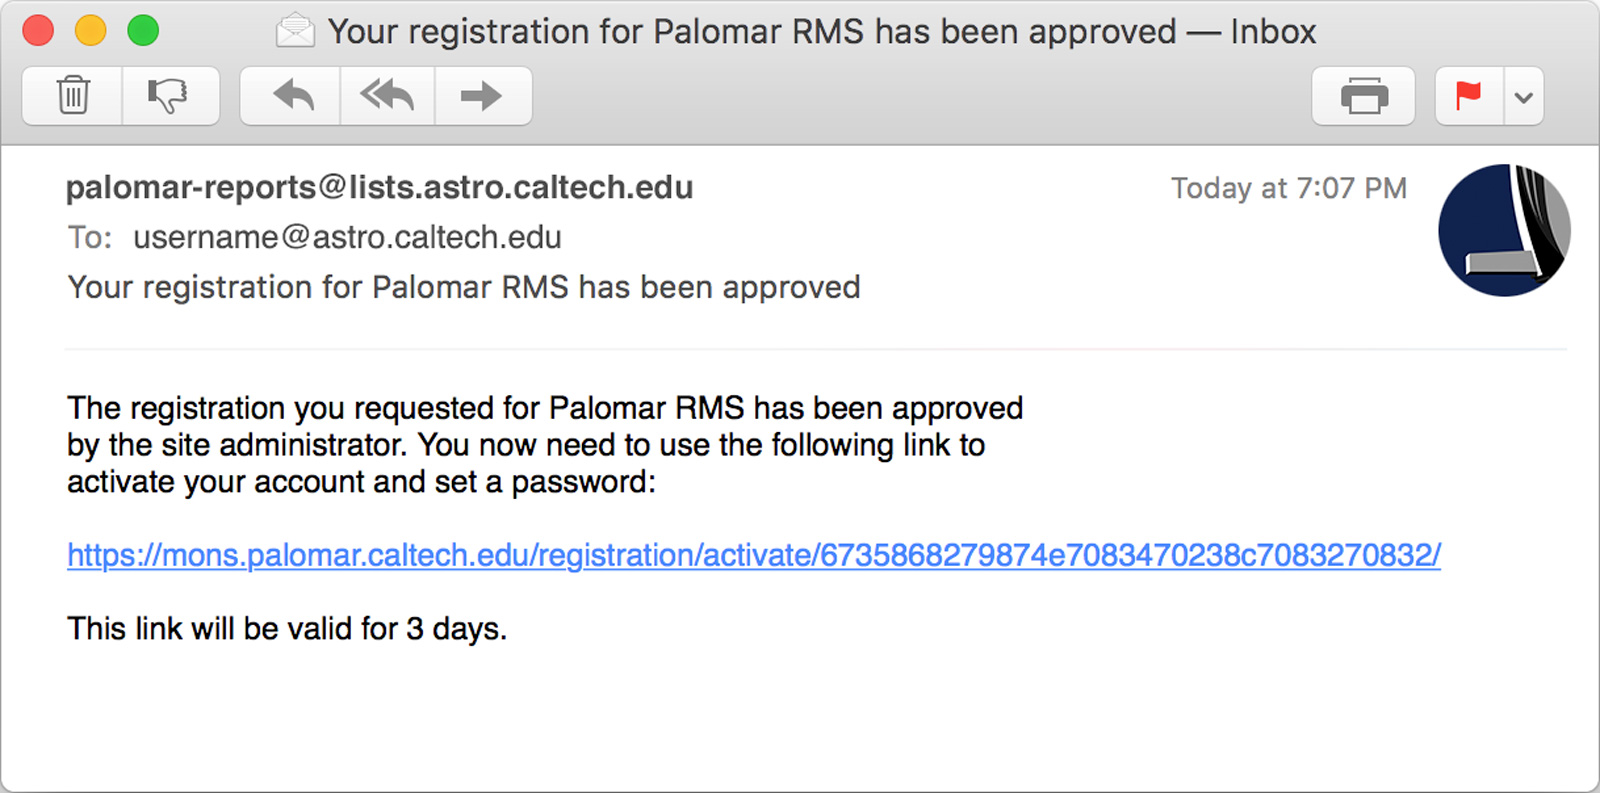
Task: Minimize window with the yellow button
Action: [x=90, y=31]
